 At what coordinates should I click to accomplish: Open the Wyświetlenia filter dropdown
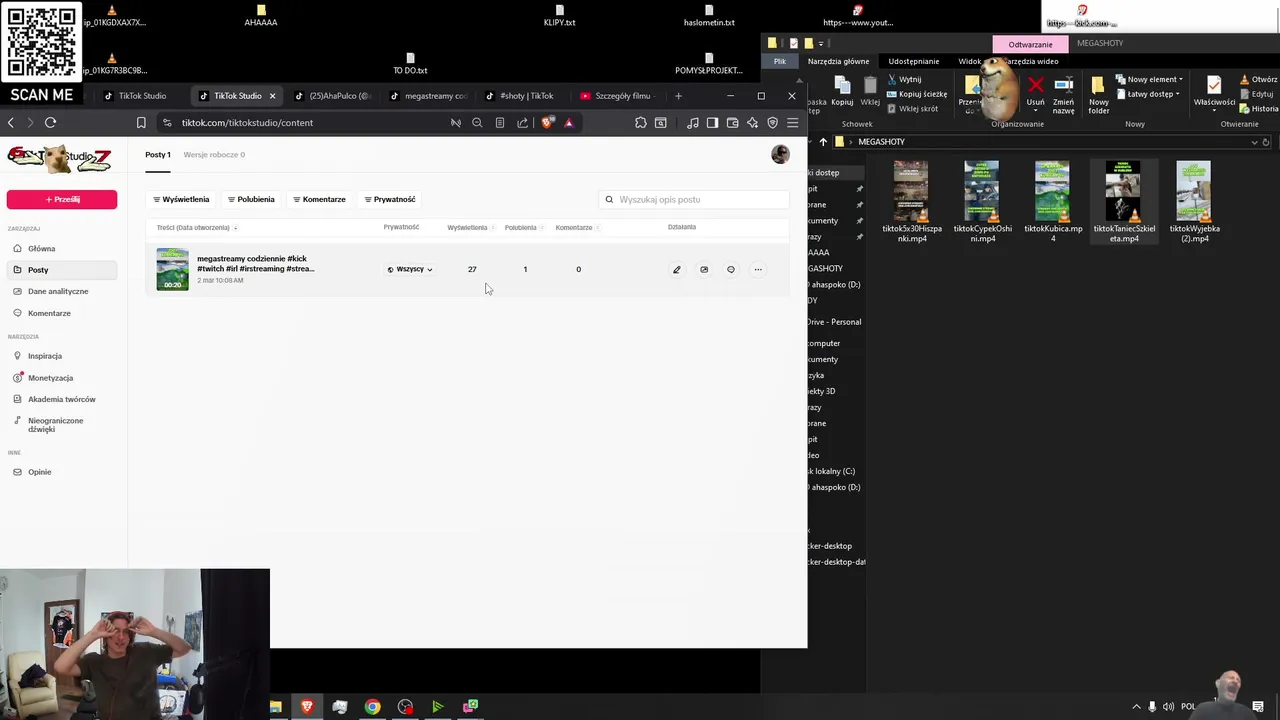click(181, 199)
